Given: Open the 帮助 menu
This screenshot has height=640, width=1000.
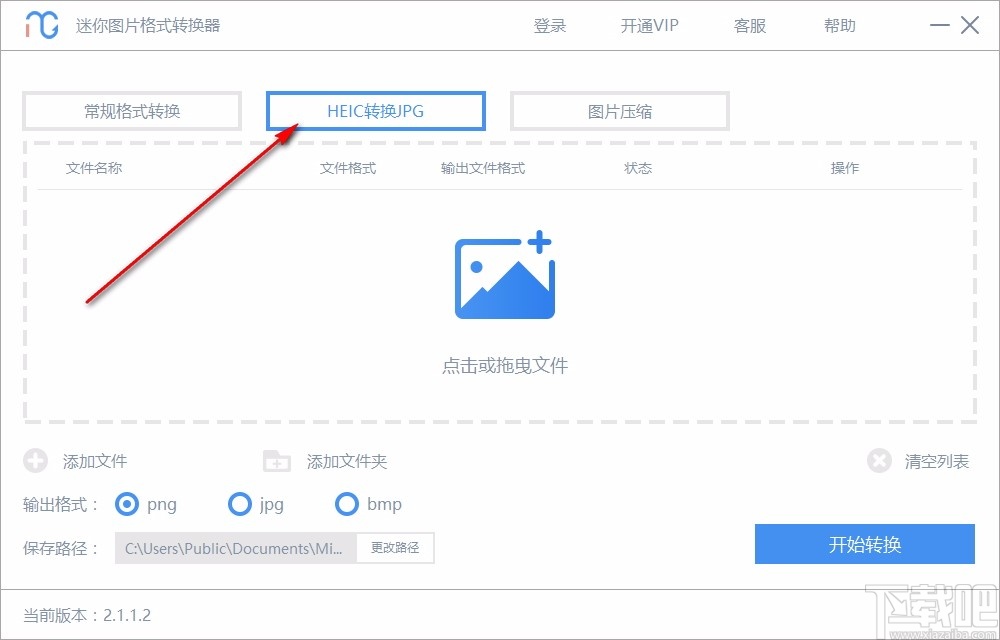Looking at the screenshot, I should (840, 26).
